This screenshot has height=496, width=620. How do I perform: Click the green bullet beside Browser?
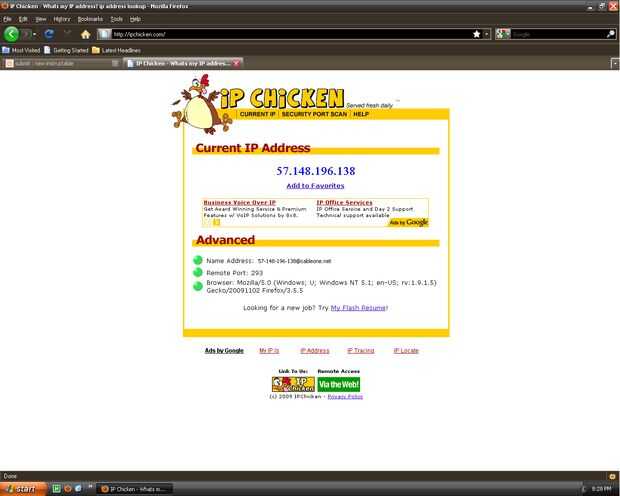pyautogui.click(x=198, y=286)
